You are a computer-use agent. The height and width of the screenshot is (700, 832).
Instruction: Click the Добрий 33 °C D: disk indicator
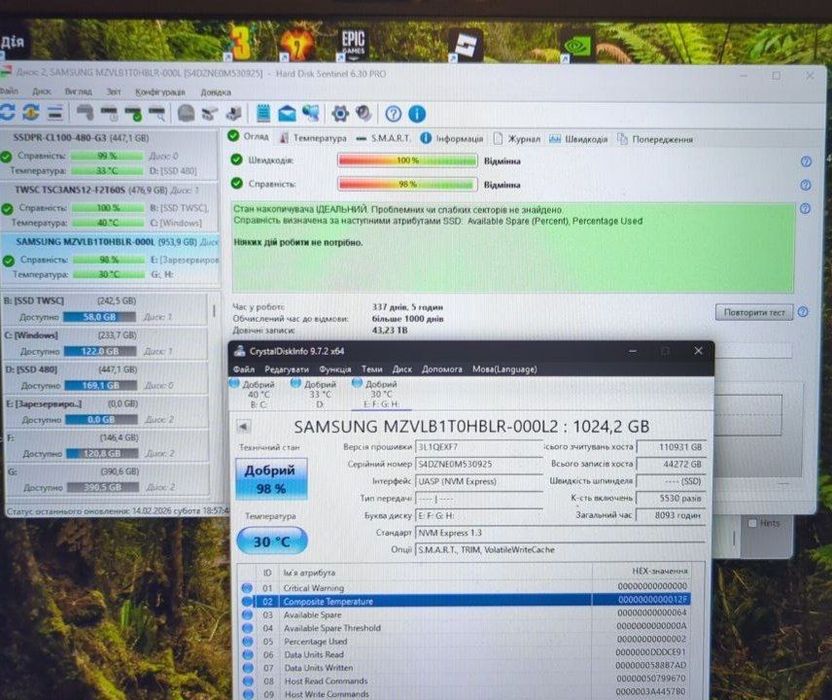point(318,394)
